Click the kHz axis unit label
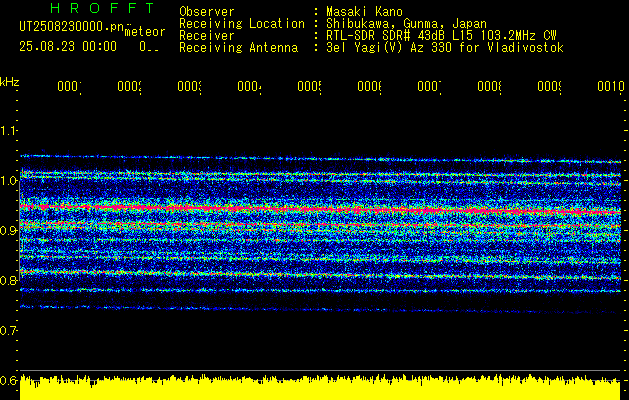 [10, 82]
